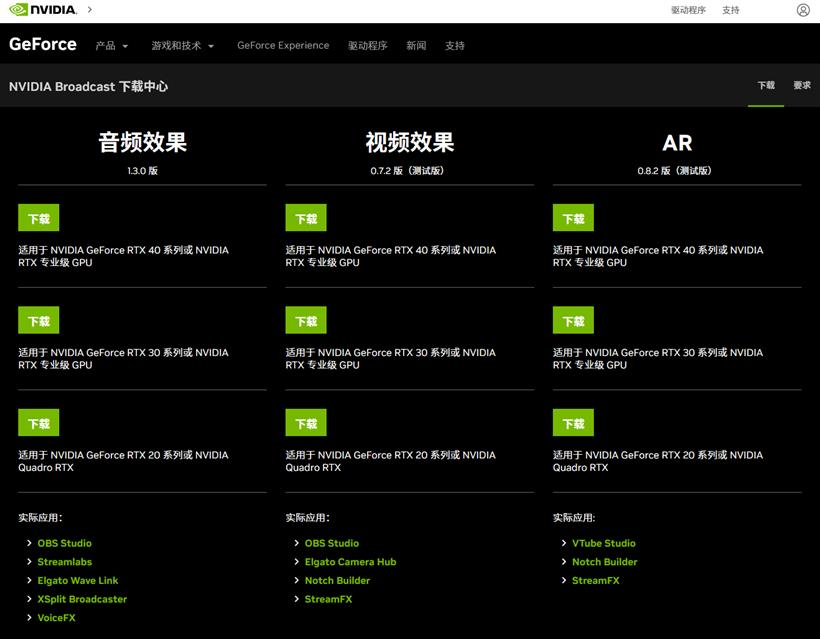
Task: Open Streamlabs link
Action: point(64,562)
